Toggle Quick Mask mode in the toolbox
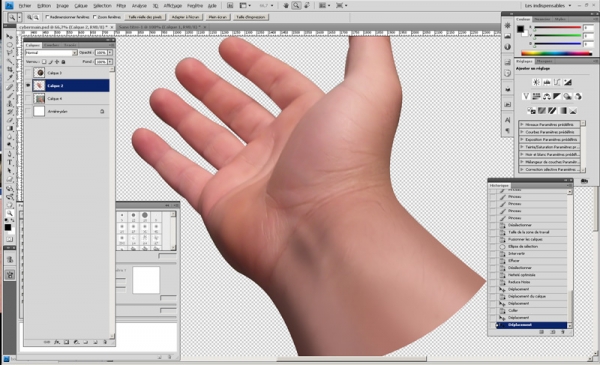Screen dimensions: 600x365 pos(10,240)
